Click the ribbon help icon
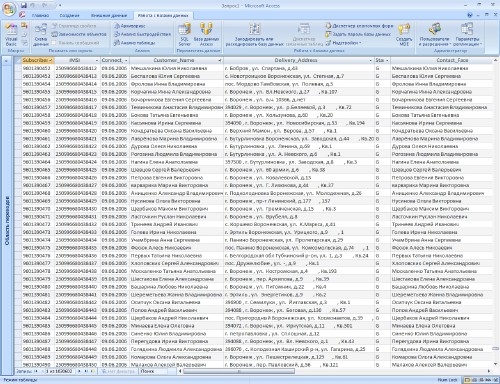Screen dimensions: 500x384 click(470, 15)
